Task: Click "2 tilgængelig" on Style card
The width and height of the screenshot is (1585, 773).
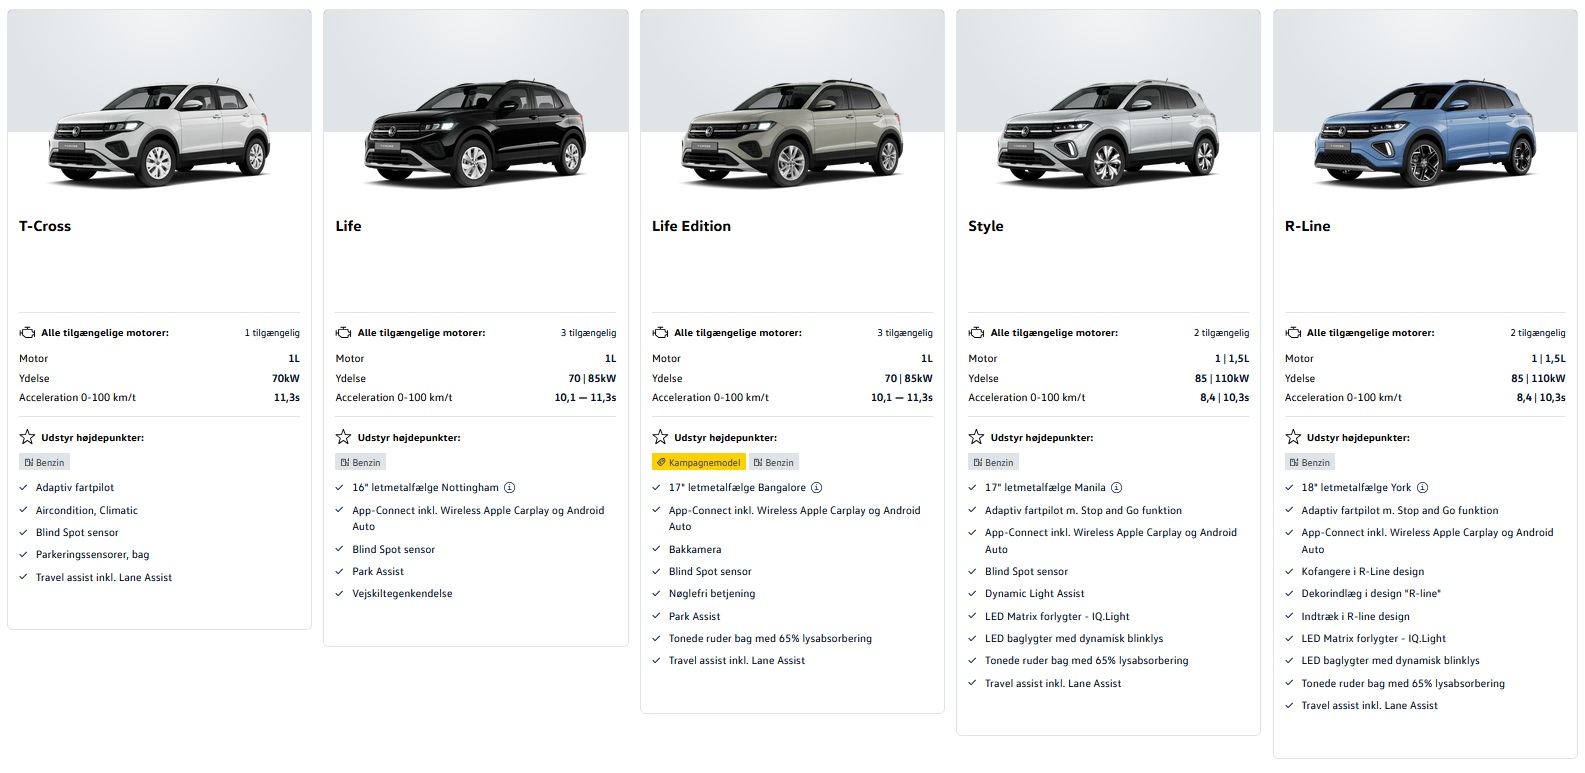Action: point(1221,333)
